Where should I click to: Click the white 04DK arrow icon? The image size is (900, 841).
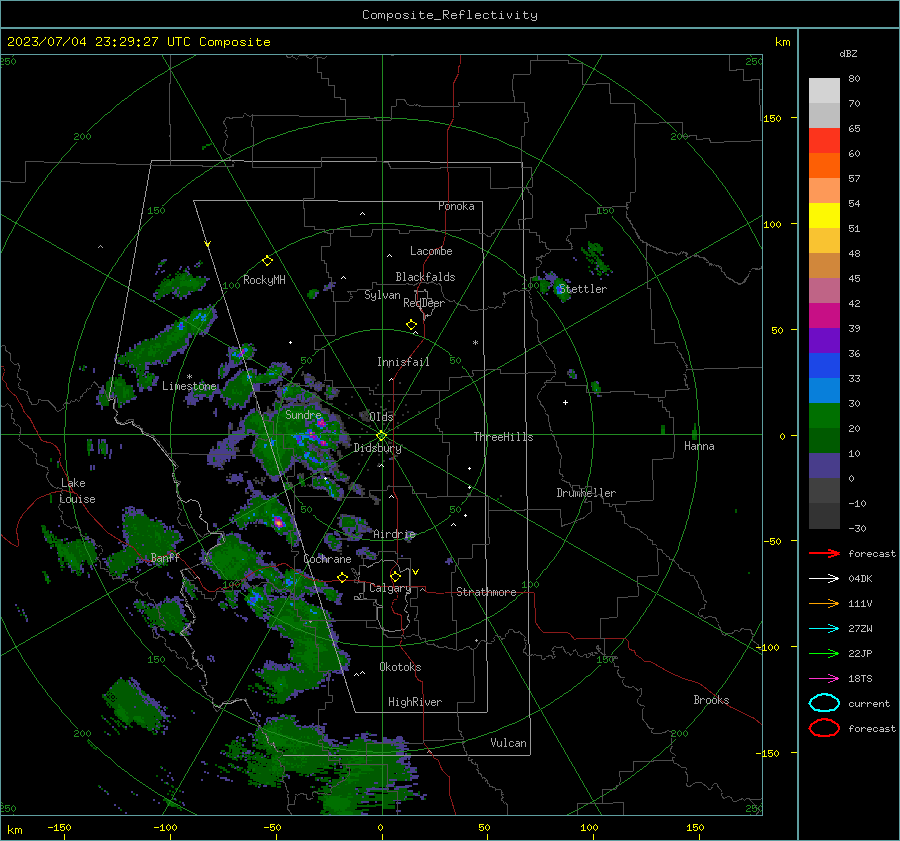click(824, 579)
